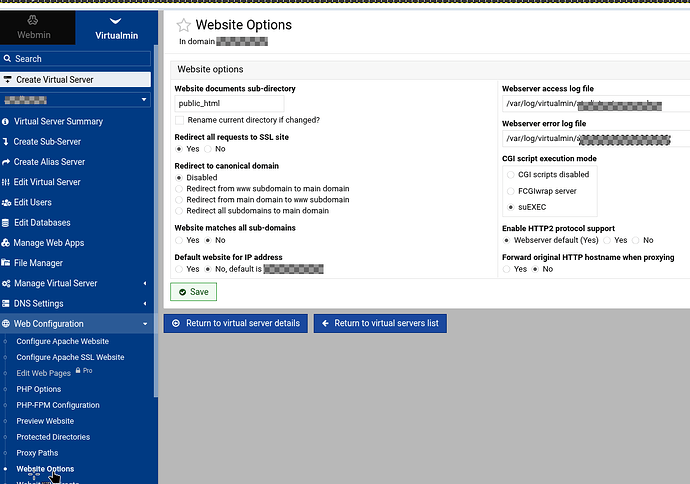Select Disabled for canonical domain redirect

click(x=179, y=178)
